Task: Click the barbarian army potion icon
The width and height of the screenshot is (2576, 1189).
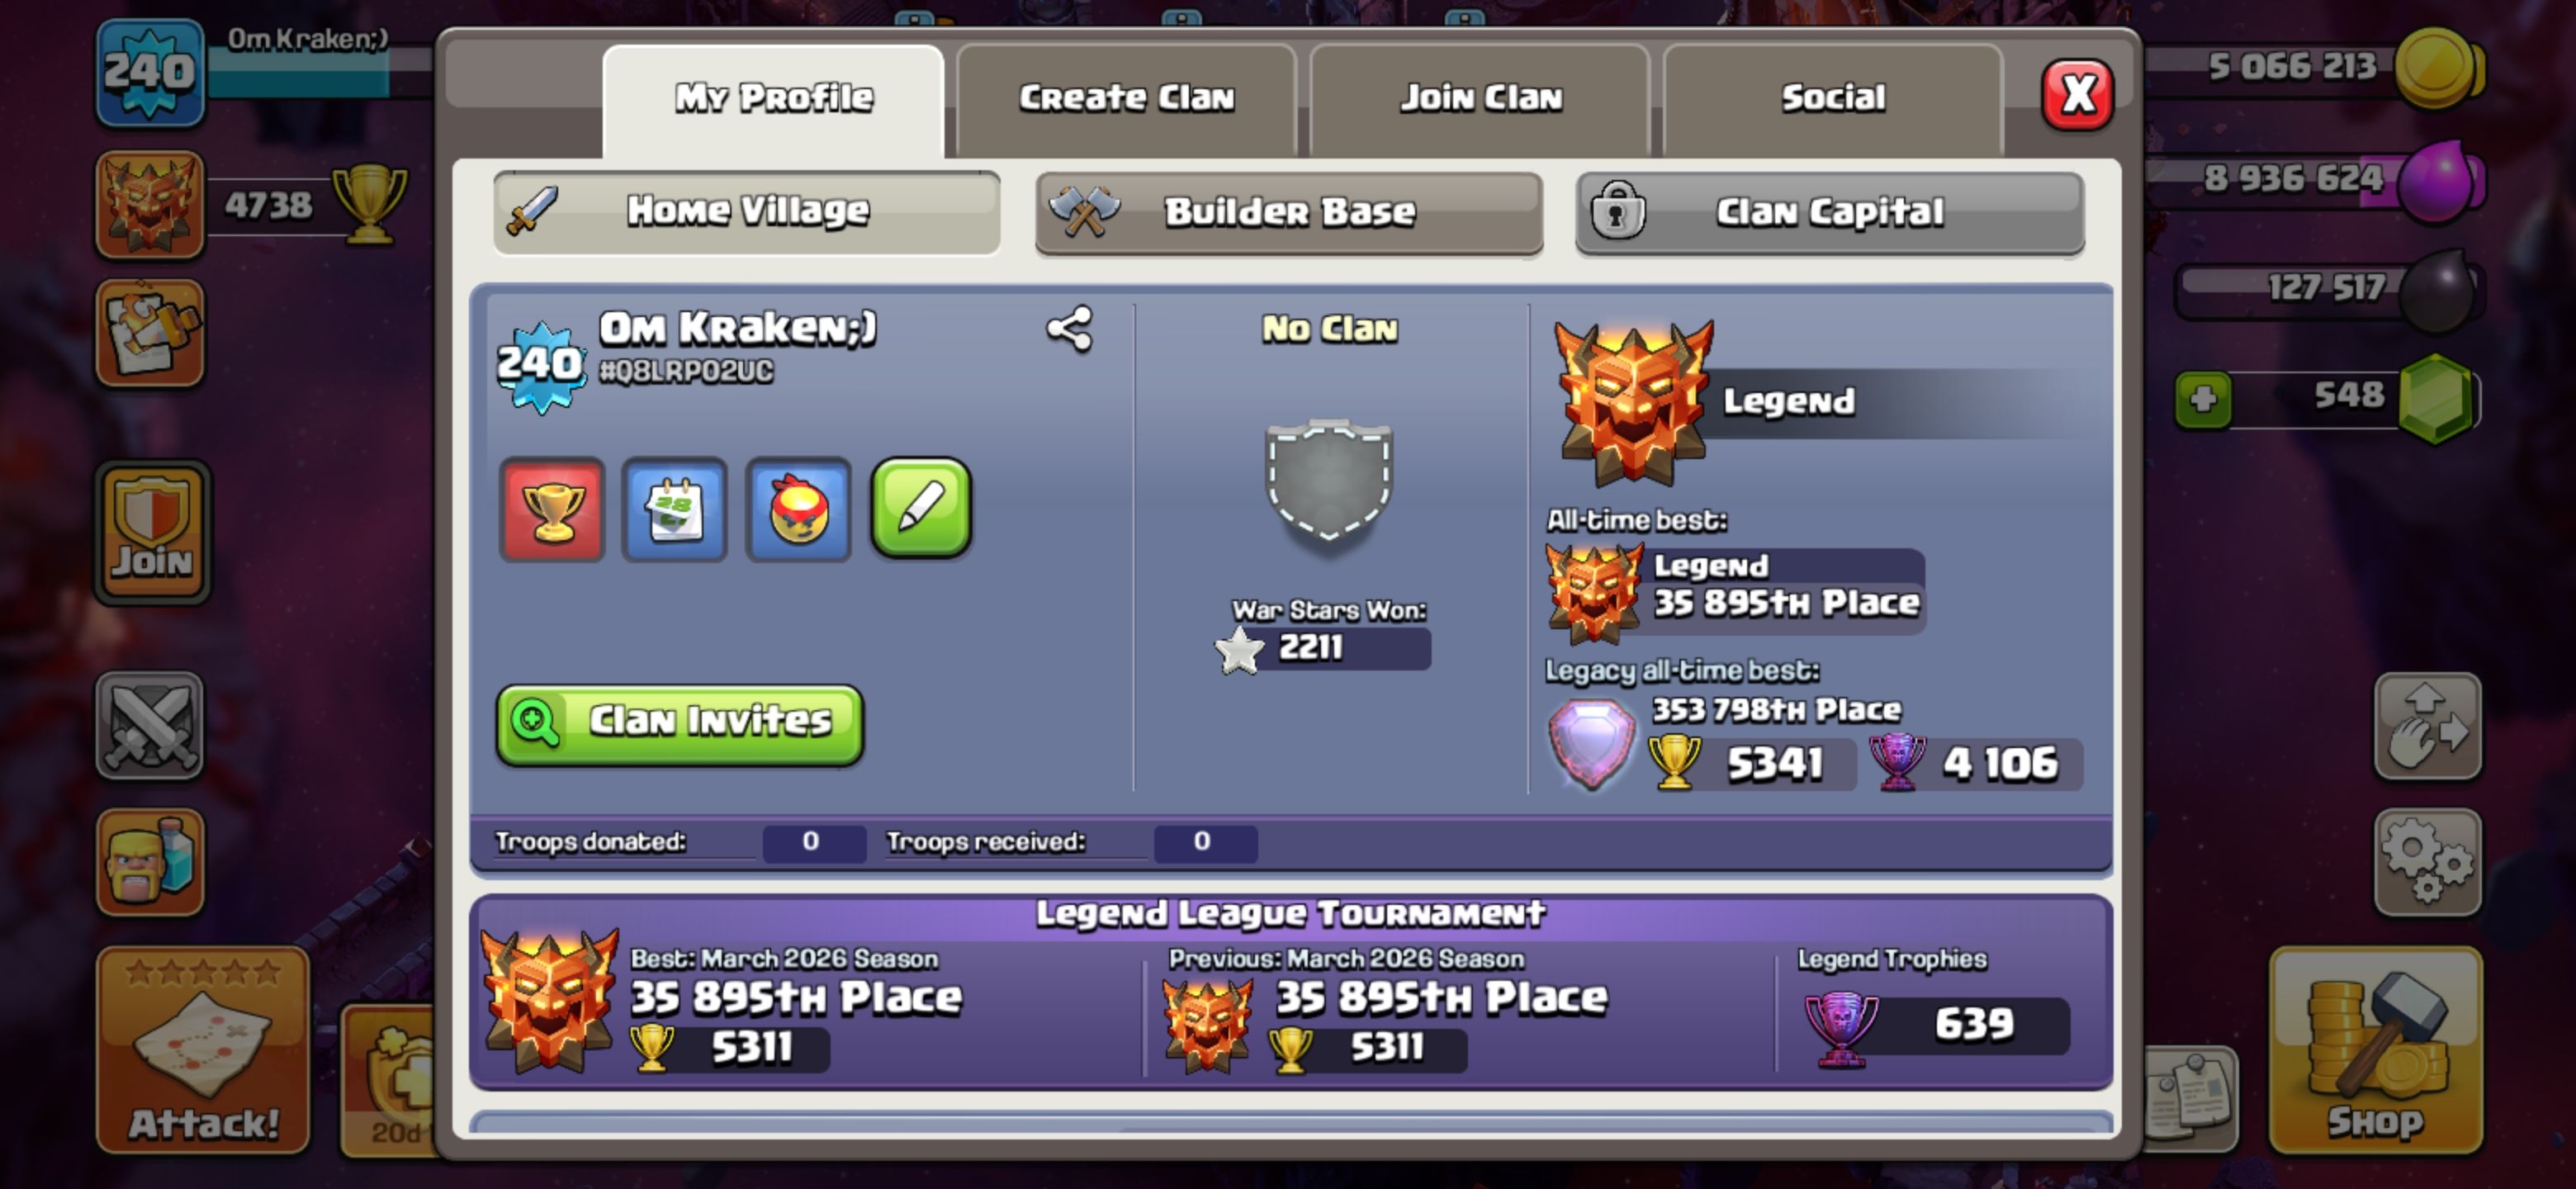Action: (150, 862)
